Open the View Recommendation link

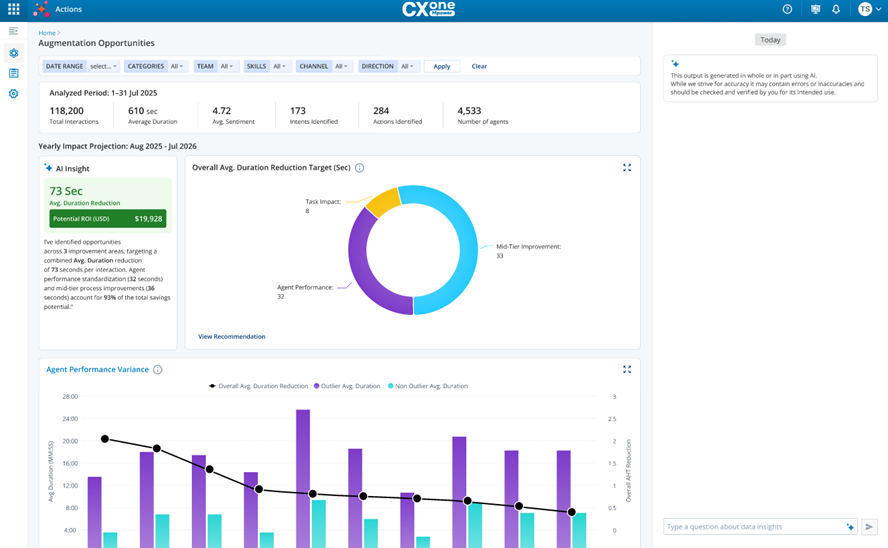point(231,337)
